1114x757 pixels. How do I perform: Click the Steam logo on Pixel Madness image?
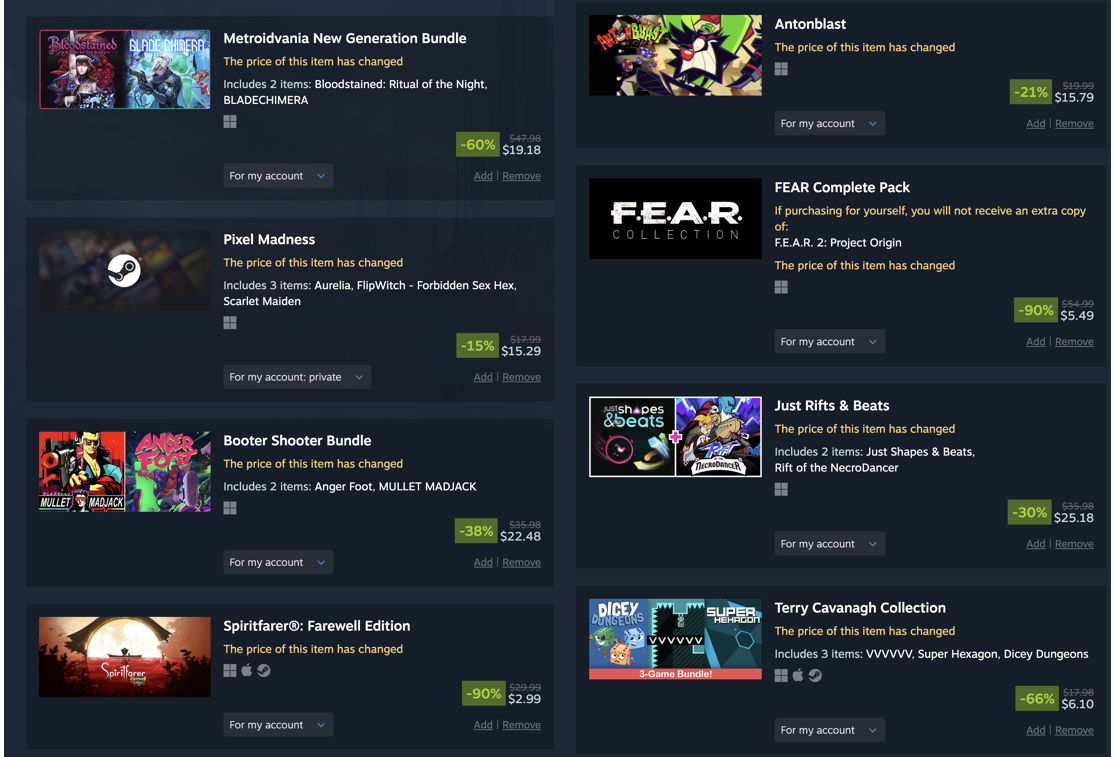click(124, 271)
